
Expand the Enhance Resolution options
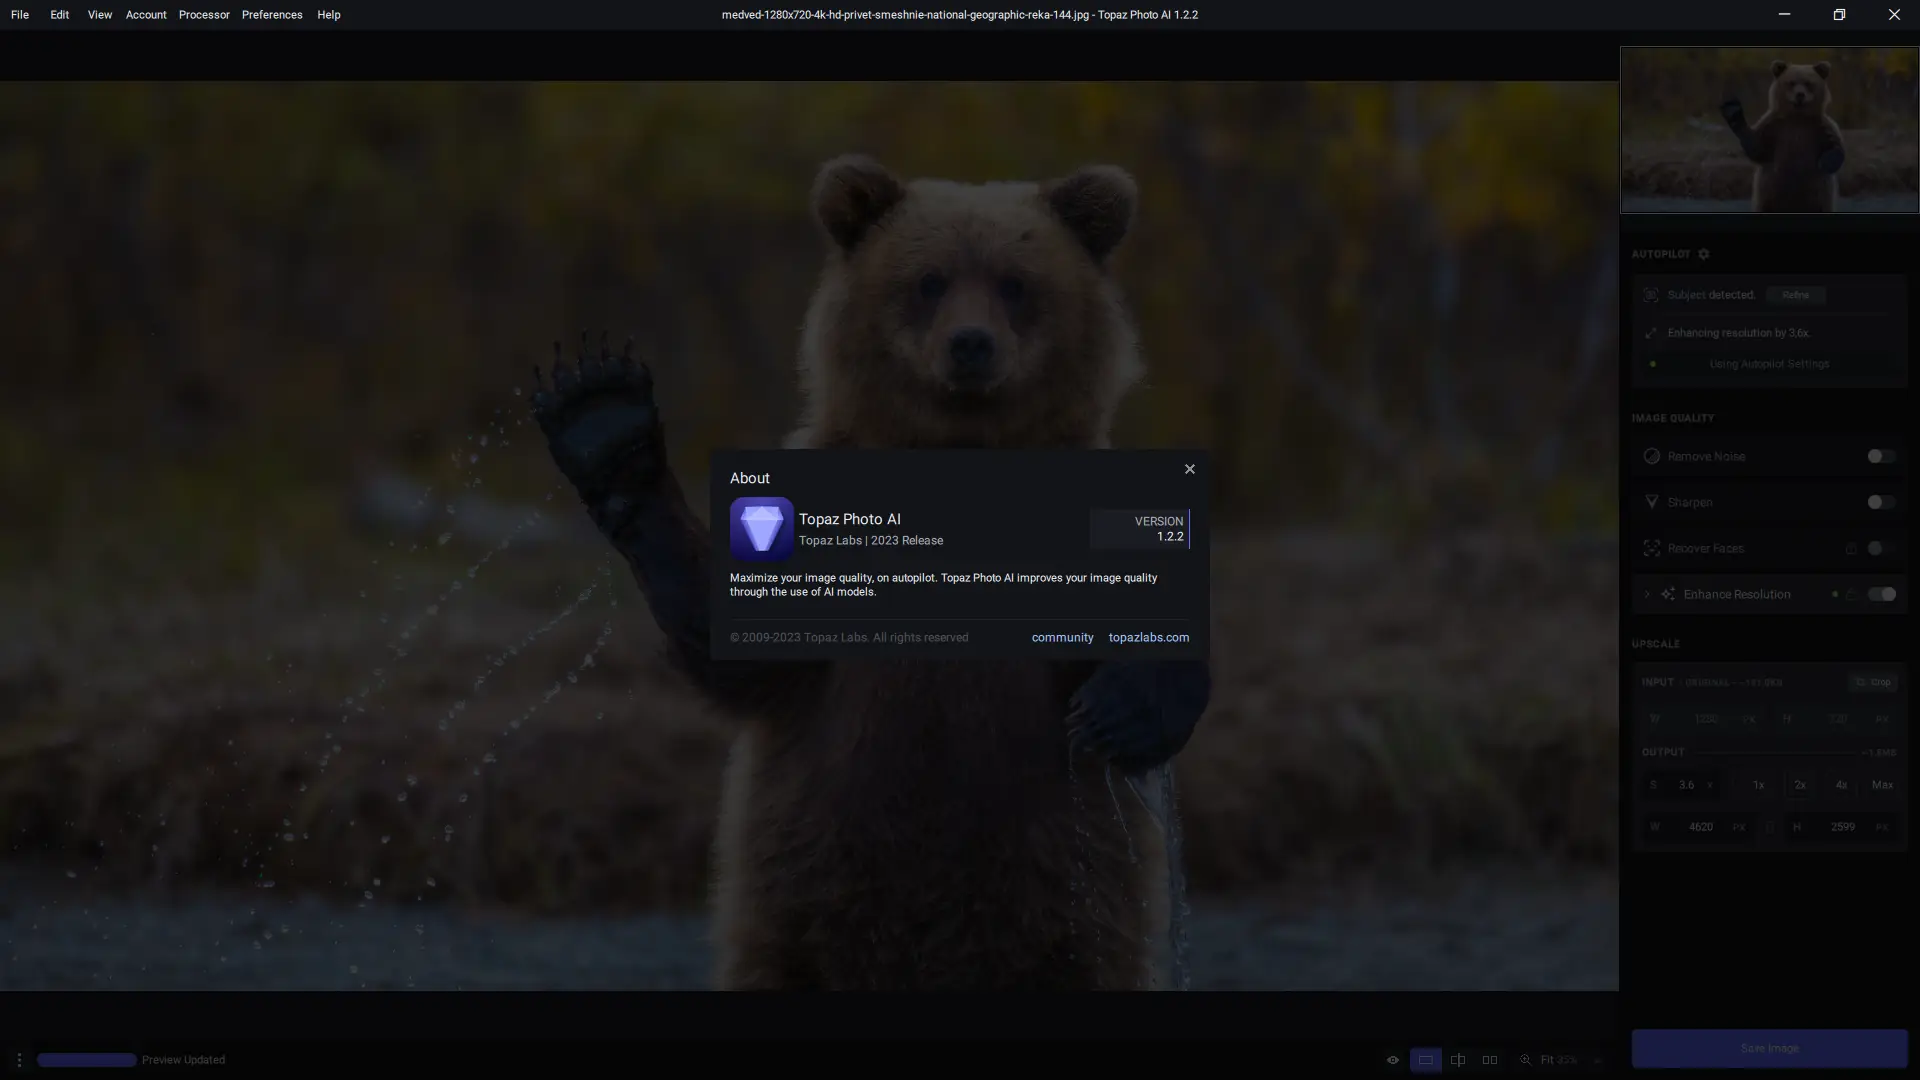1647,594
